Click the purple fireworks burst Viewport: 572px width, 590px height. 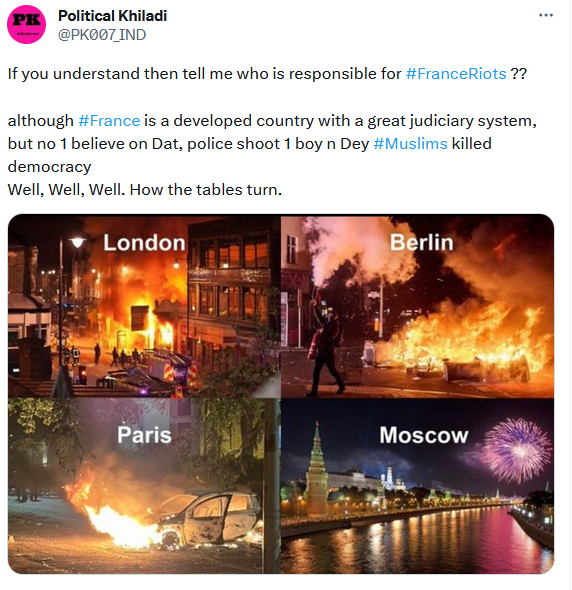(517, 451)
